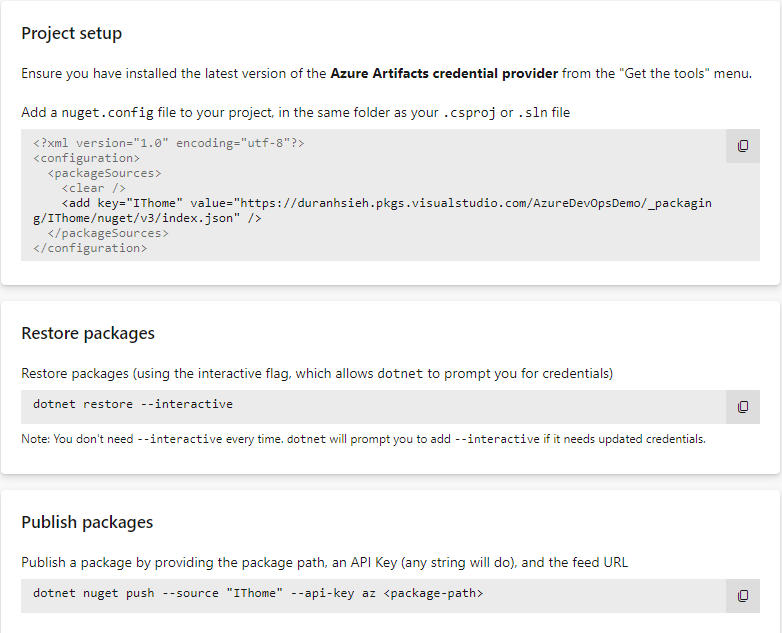782x633 pixels.
Task: Copy the dotnet nuget push command
Action: click(743, 596)
